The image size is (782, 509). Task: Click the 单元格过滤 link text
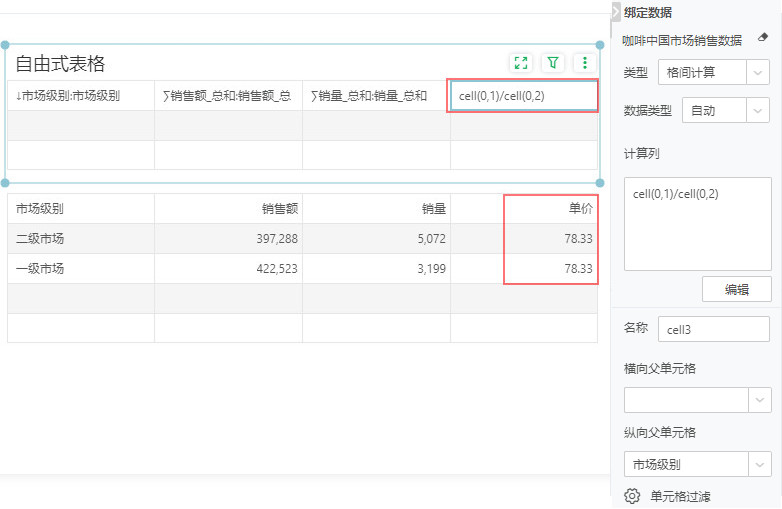[x=680, y=496]
